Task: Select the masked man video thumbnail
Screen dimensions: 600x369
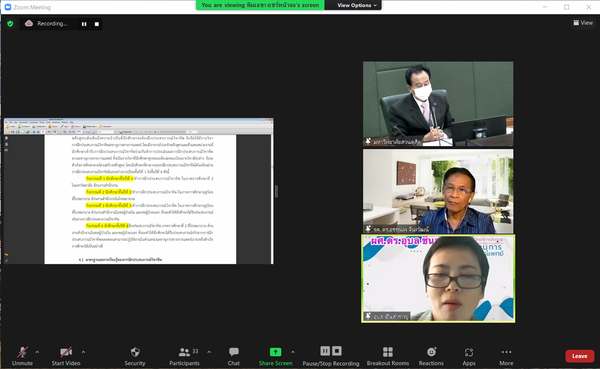Action: (x=438, y=104)
